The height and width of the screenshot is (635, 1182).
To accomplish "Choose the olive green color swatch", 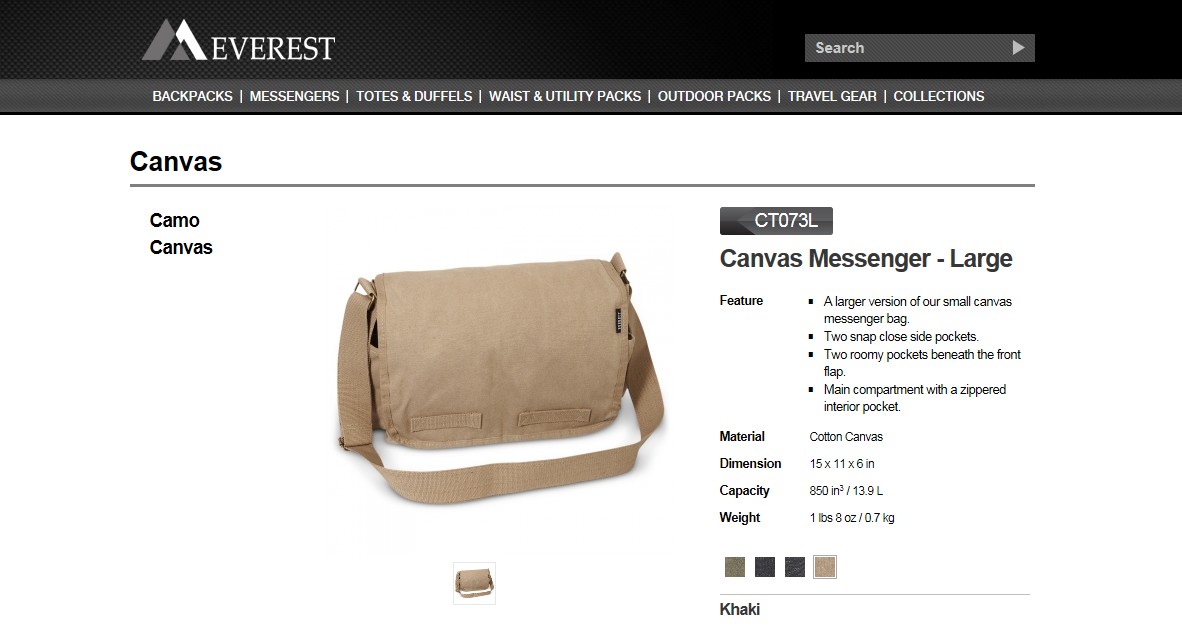I will [734, 566].
